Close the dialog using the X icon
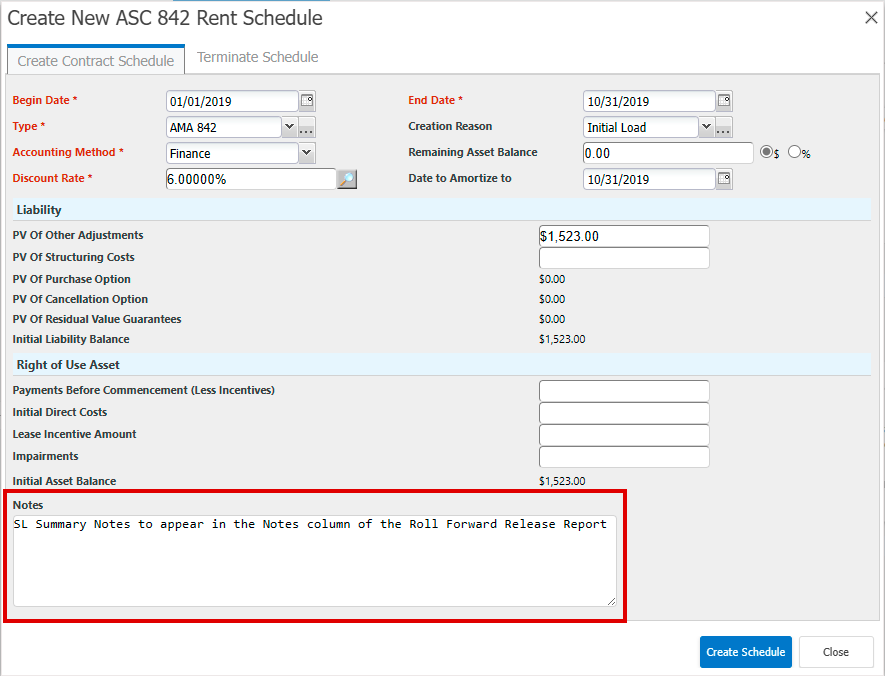The width and height of the screenshot is (885, 676). click(871, 18)
